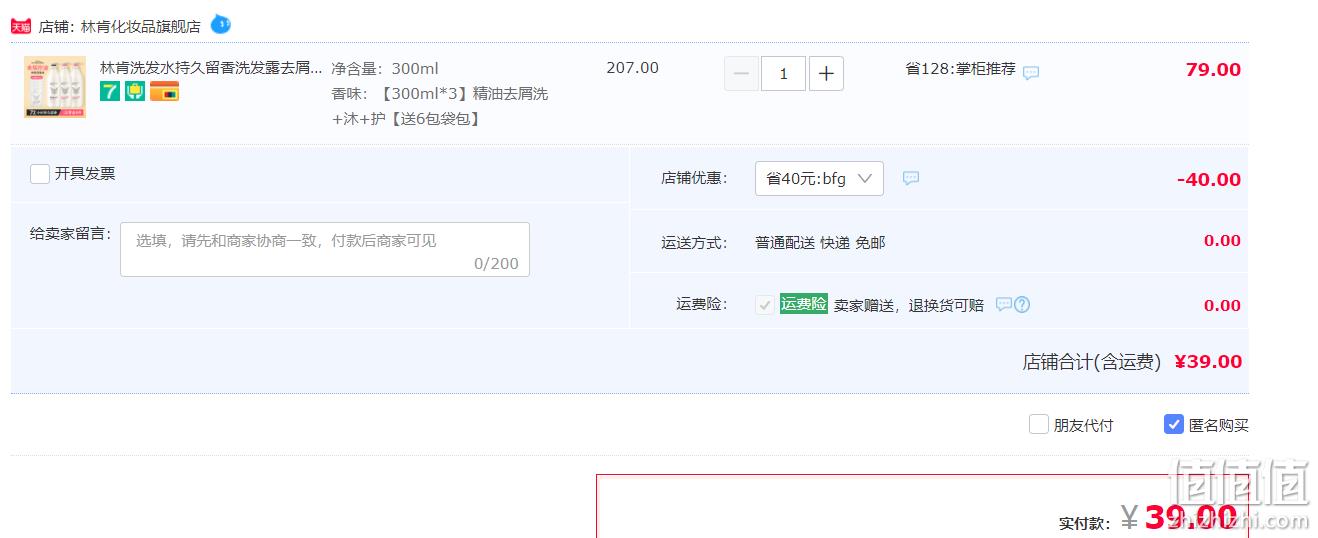The width and height of the screenshot is (1318, 538).
Task: Click the green 7-day return badge
Action: pos(110,92)
